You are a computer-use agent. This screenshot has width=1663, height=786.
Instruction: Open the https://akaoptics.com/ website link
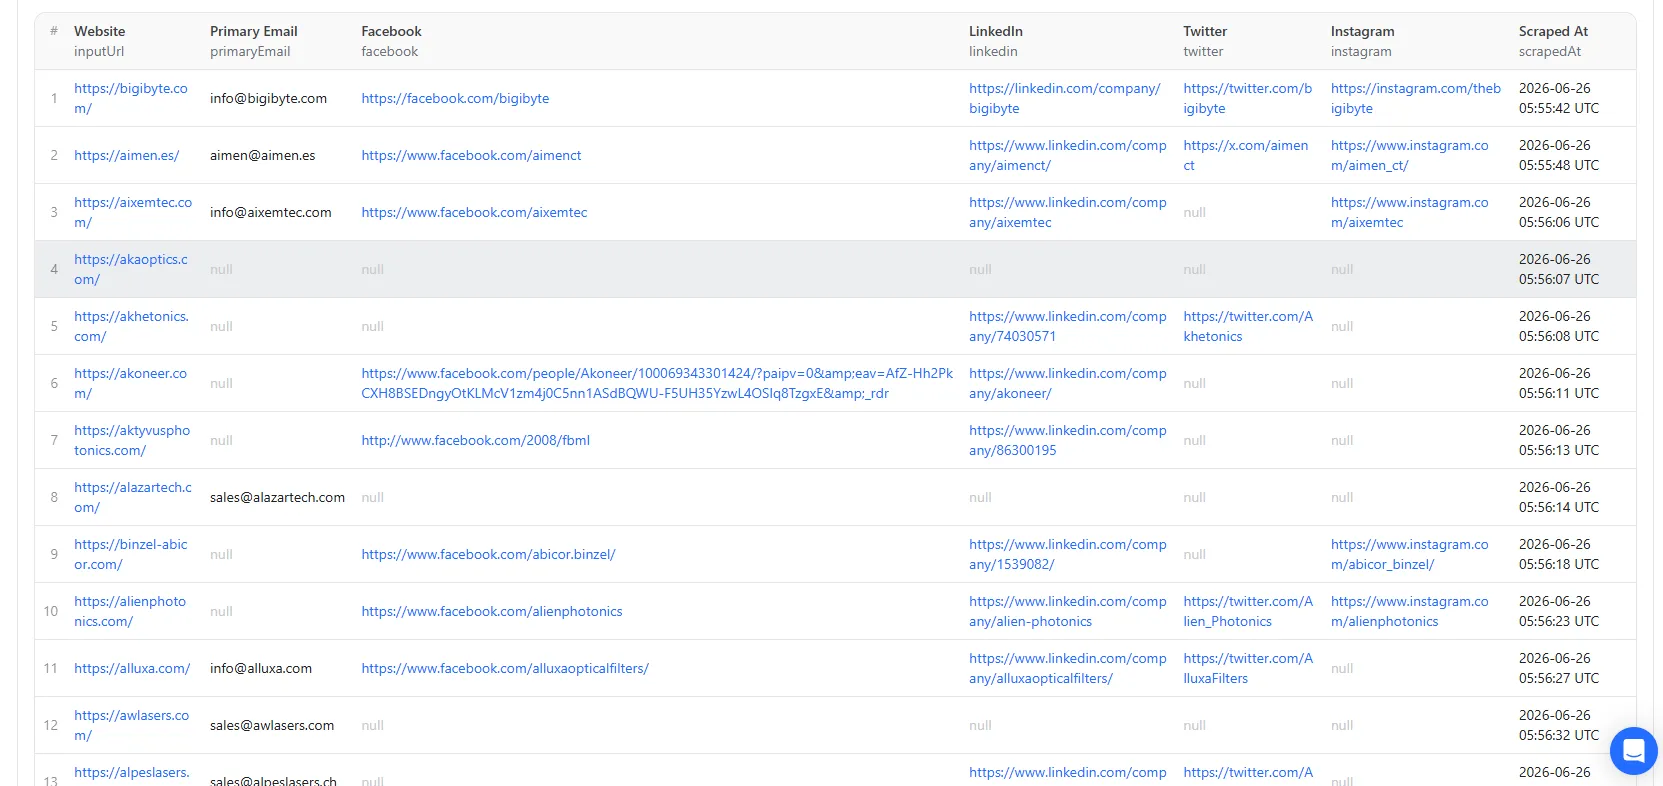pos(131,269)
